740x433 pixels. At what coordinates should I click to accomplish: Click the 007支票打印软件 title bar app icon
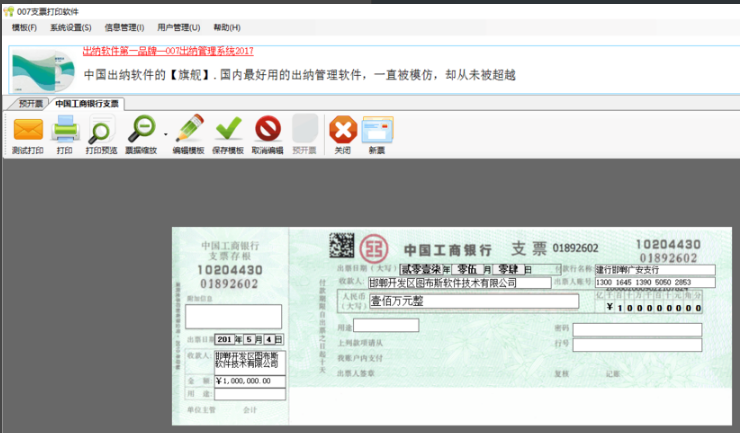[8, 11]
